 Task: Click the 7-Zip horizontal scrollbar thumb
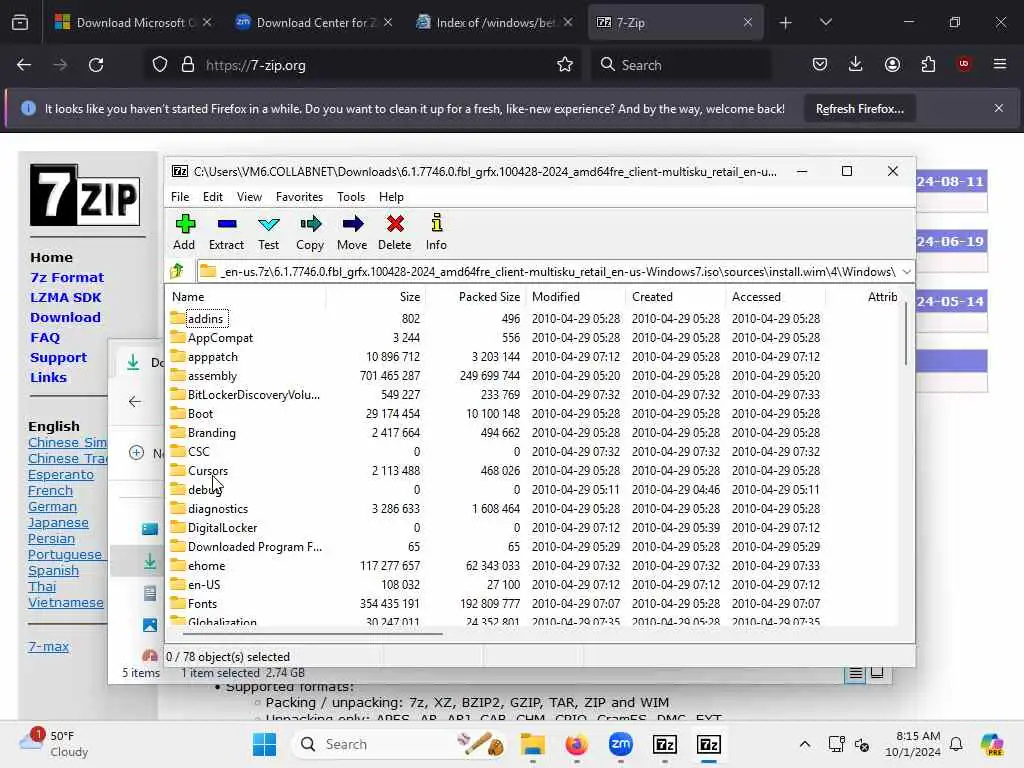click(x=312, y=633)
